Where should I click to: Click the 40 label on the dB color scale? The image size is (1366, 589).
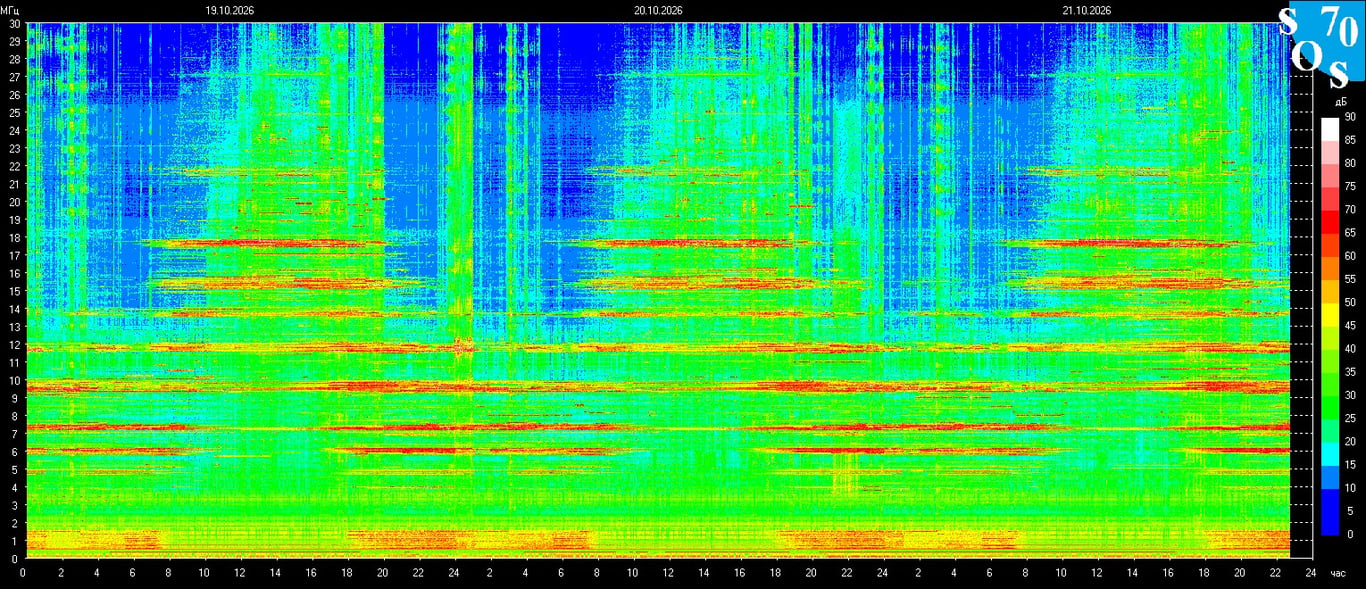point(1350,349)
